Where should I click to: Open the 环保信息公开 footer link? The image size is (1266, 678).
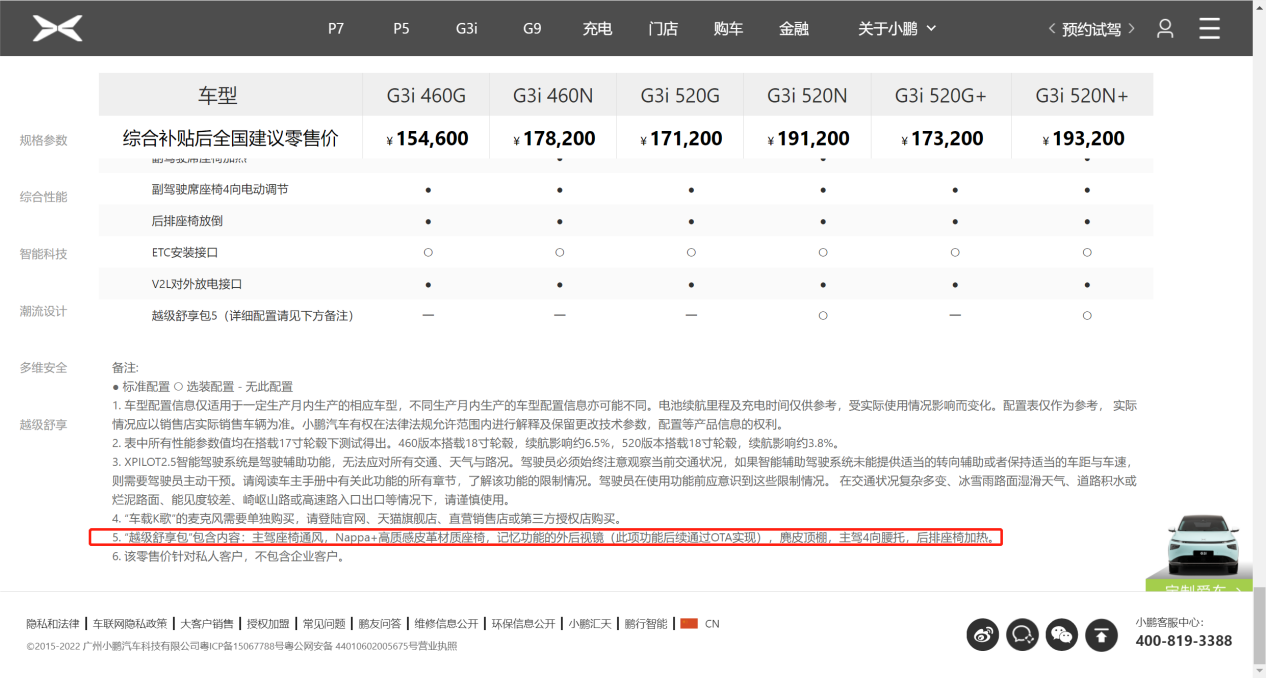click(523, 623)
